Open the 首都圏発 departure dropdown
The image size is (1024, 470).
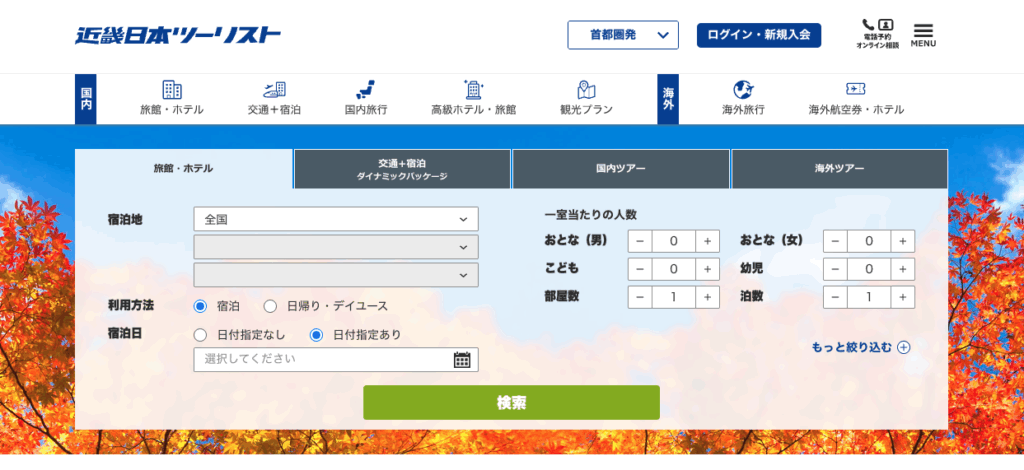[623, 35]
